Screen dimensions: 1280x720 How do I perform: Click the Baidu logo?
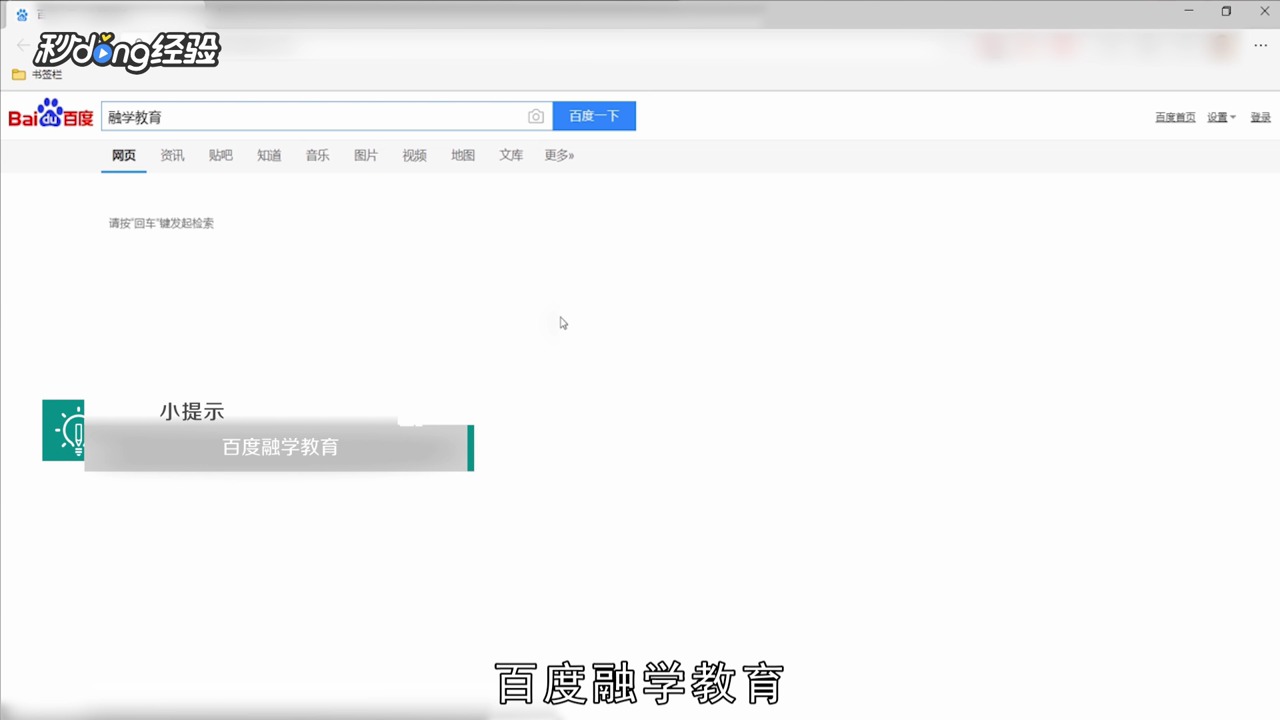tap(51, 115)
